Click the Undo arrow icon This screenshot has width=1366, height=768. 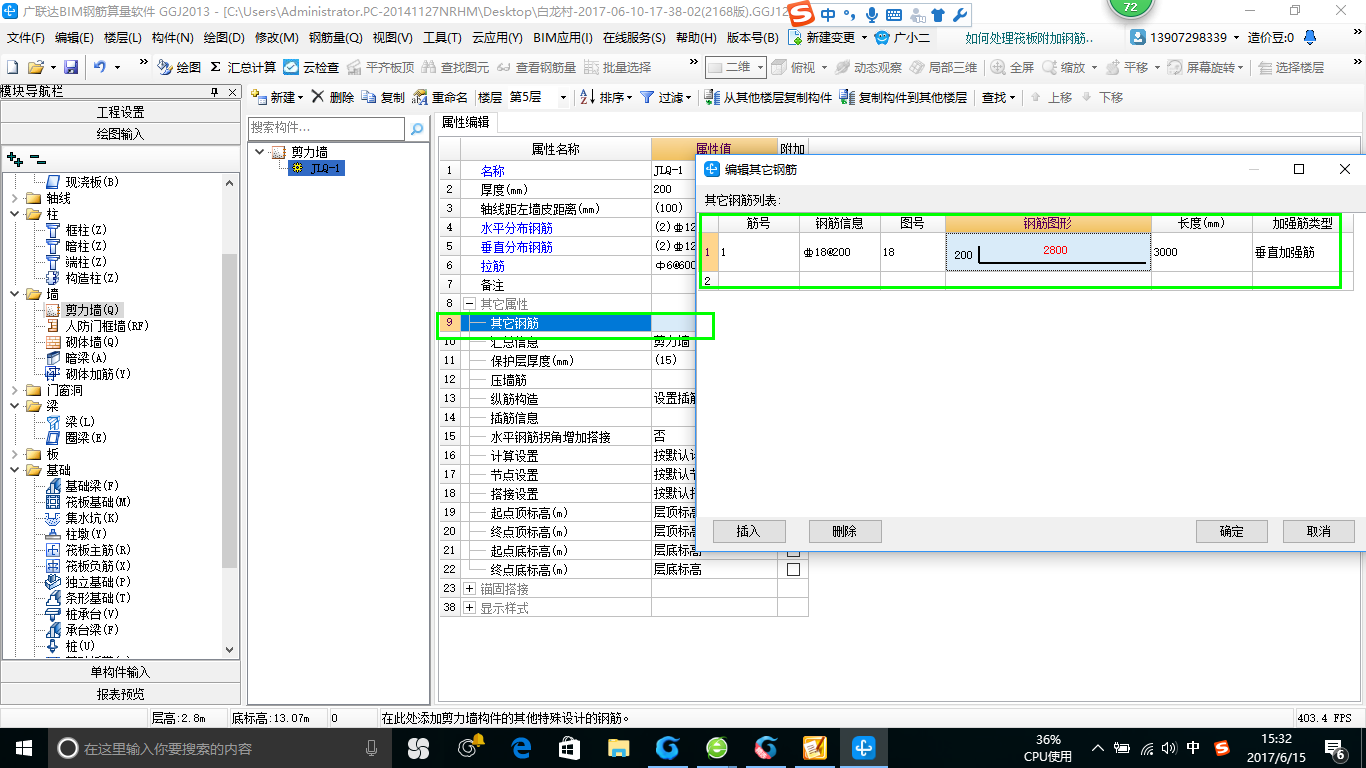100,67
